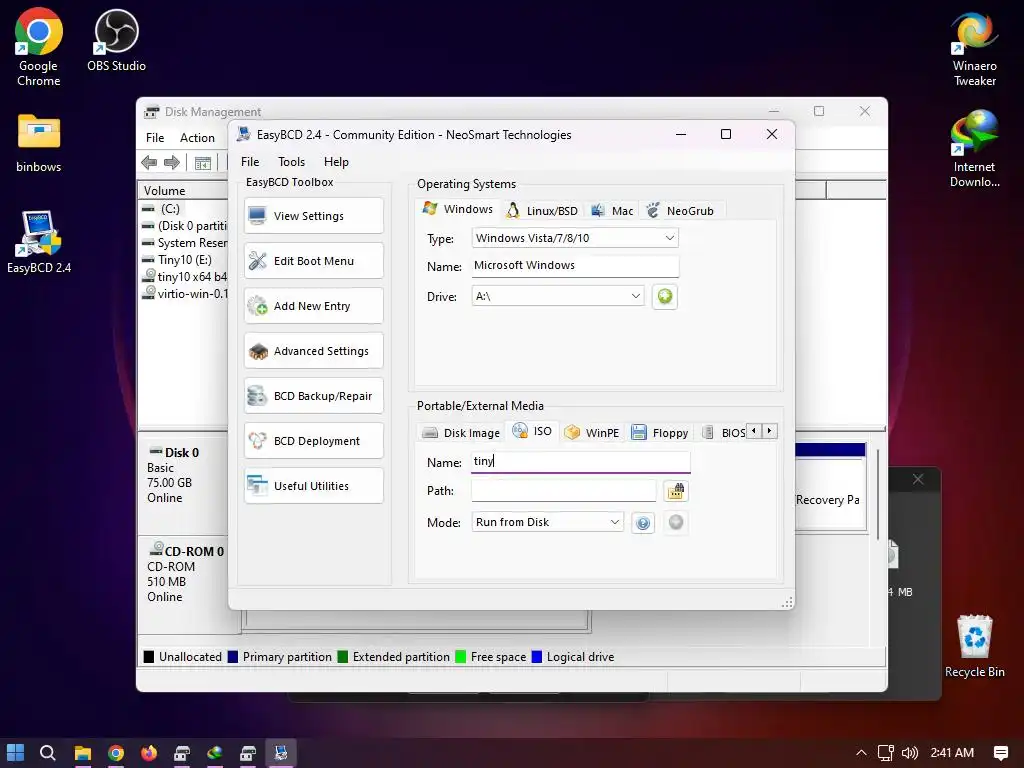The width and height of the screenshot is (1024, 768).
Task: Open Useful Utilities section
Action: click(313, 486)
